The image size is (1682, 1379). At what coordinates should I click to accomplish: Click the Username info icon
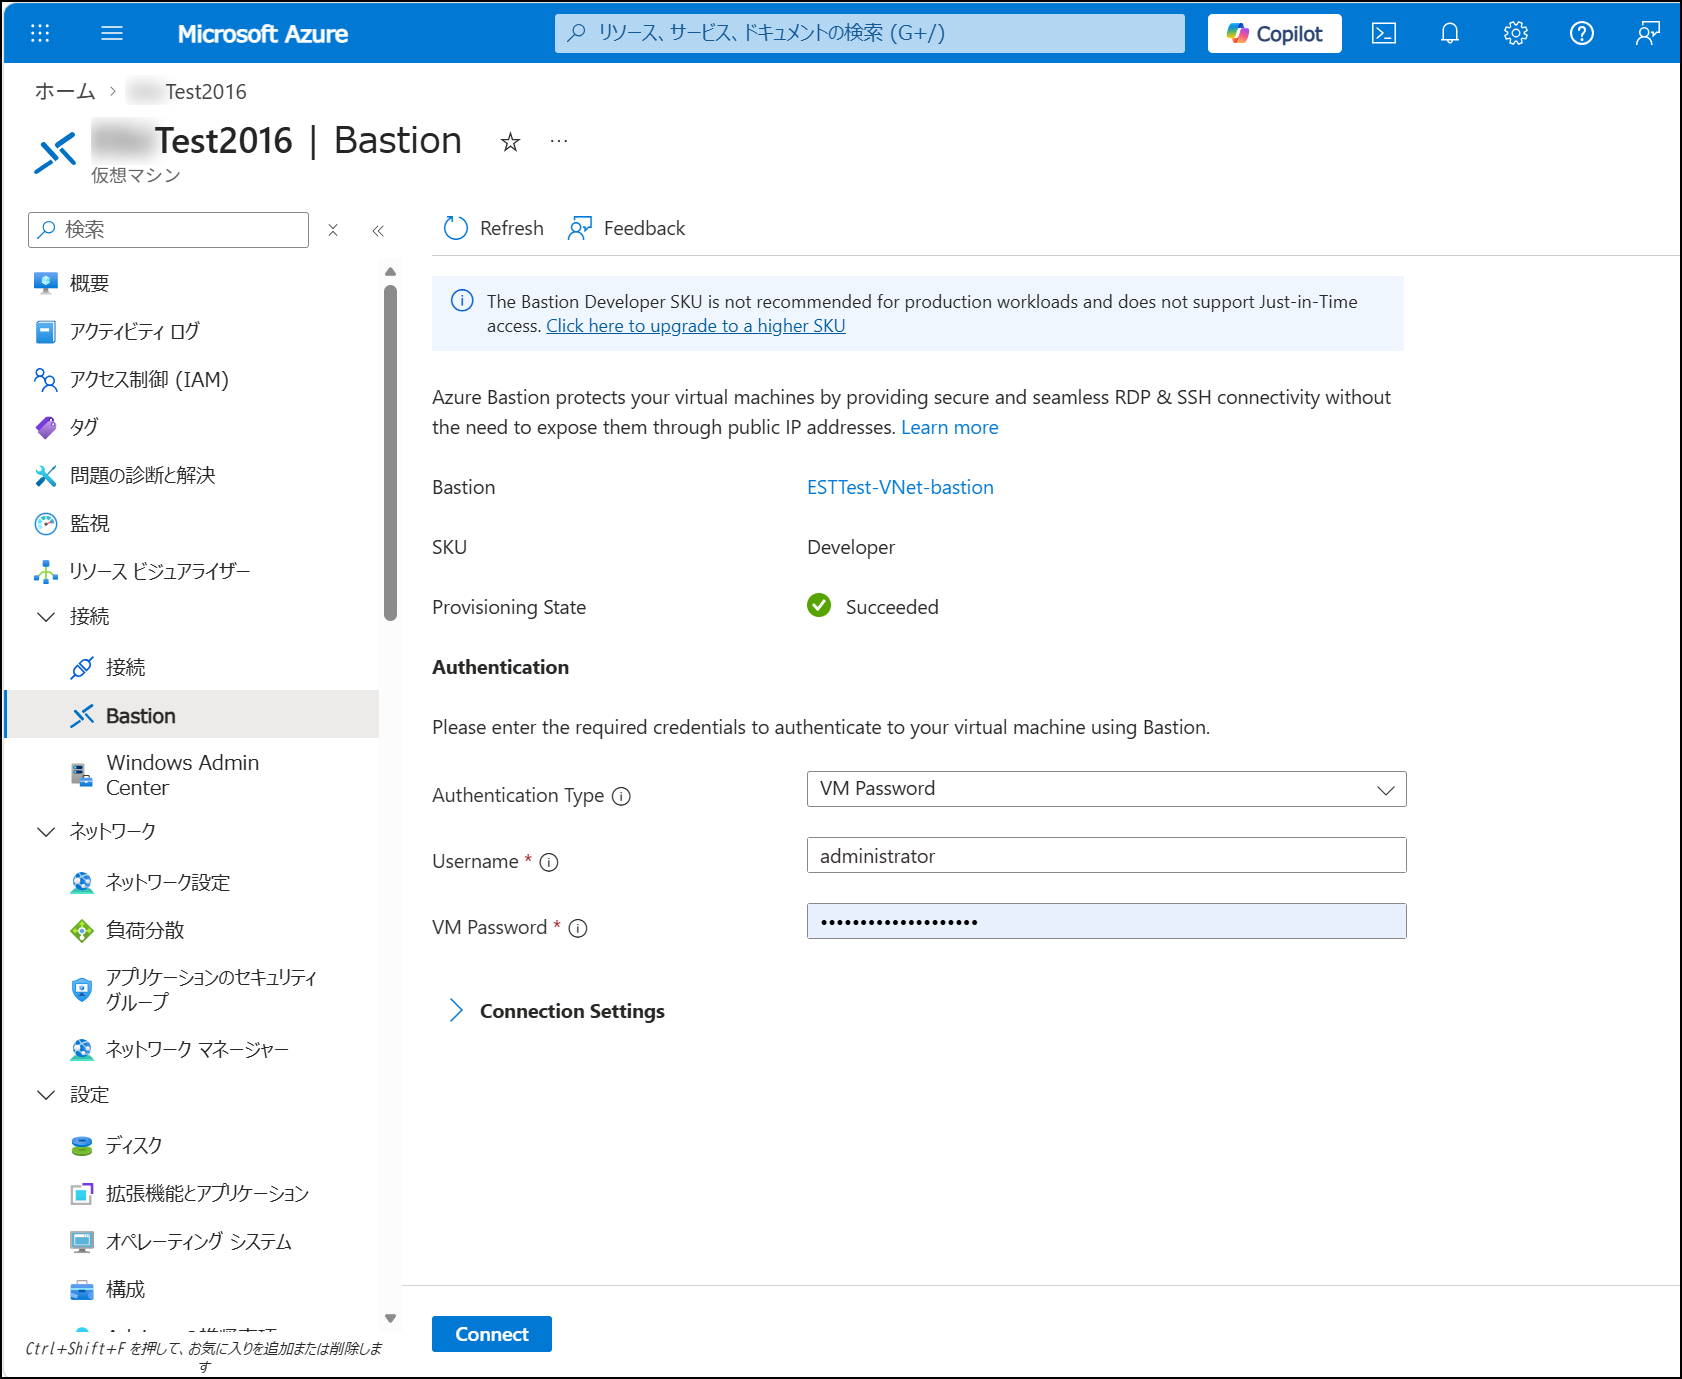point(549,862)
